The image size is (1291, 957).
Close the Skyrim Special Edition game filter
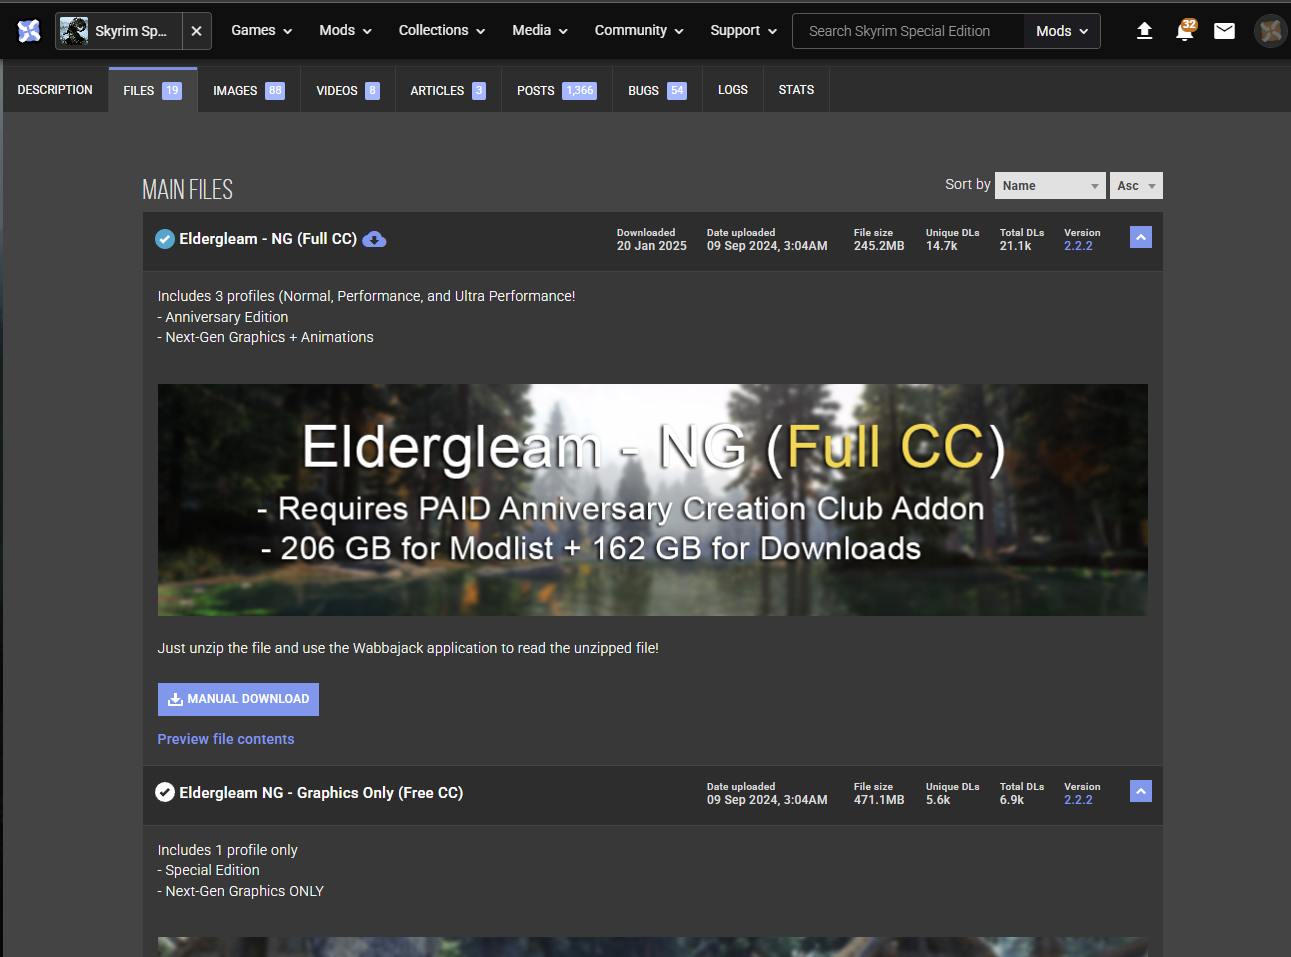(x=196, y=31)
